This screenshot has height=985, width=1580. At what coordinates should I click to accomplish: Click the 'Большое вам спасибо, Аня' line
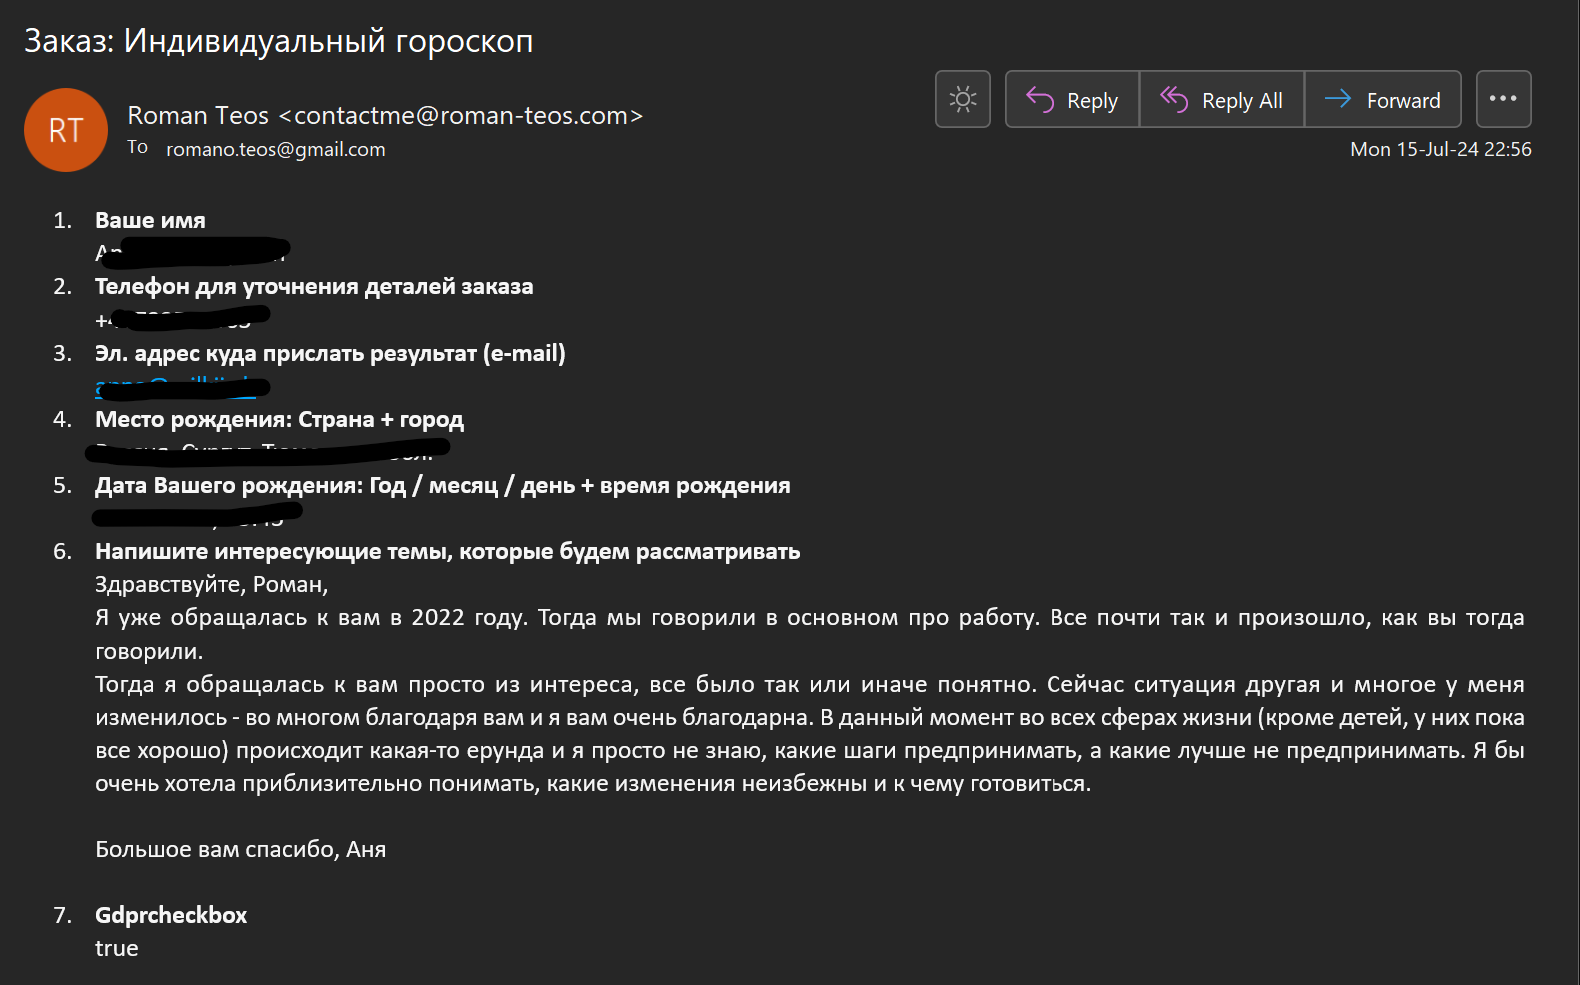click(x=240, y=849)
